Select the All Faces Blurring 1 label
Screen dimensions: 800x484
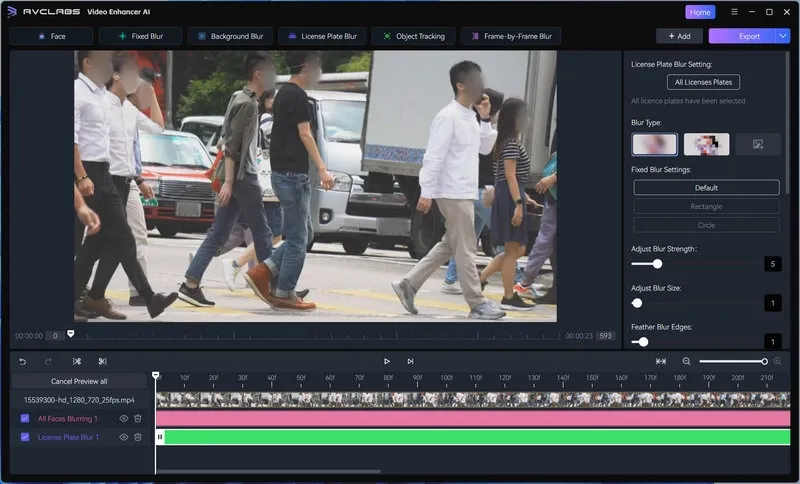tap(68, 419)
